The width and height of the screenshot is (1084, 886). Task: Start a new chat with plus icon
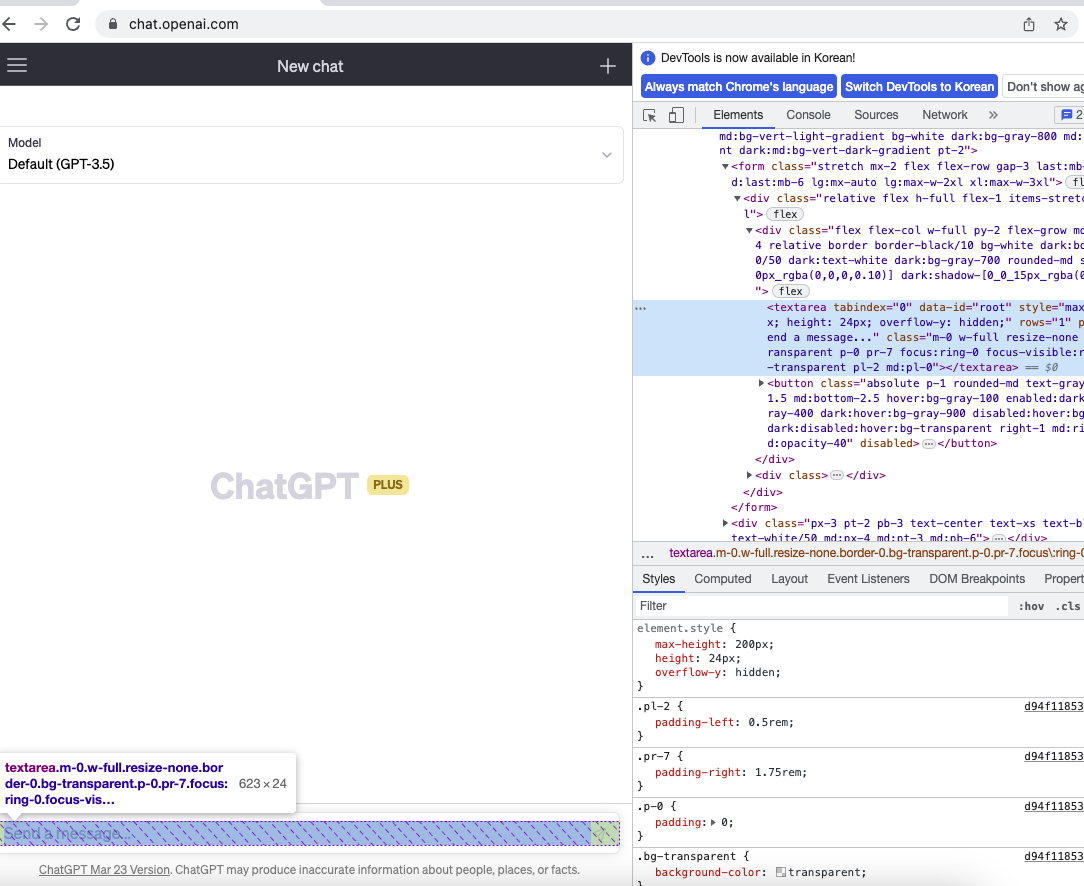(x=608, y=66)
